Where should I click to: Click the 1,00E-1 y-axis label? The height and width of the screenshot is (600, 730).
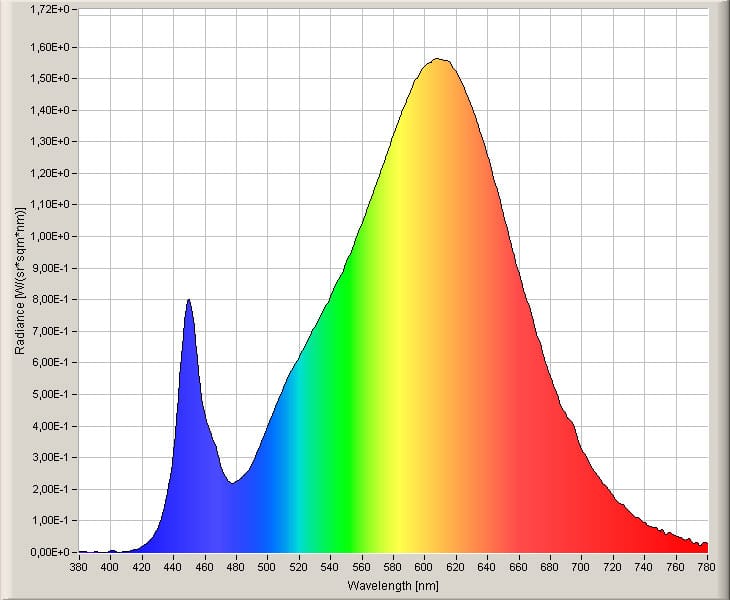tap(51, 520)
